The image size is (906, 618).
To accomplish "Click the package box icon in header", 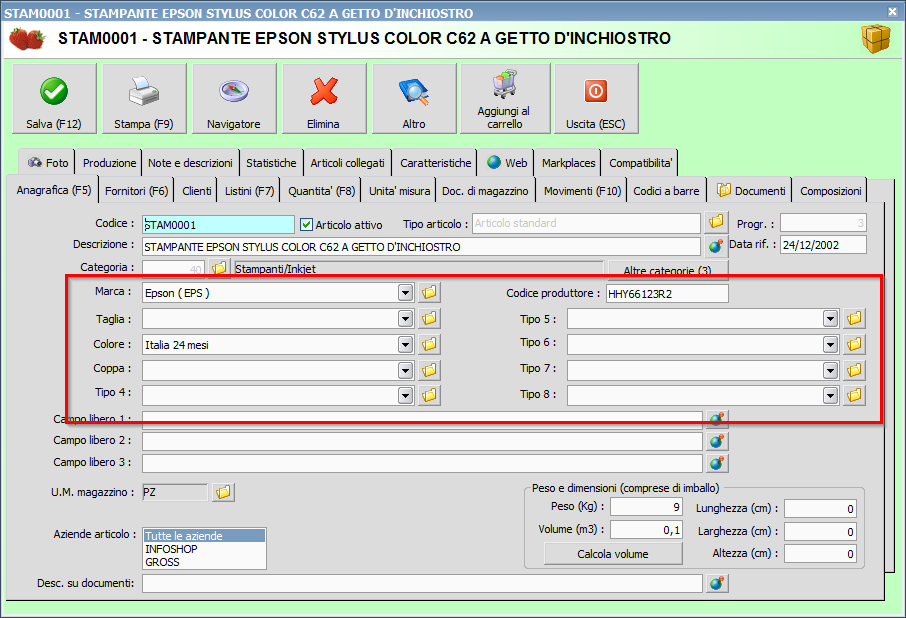I will [x=876, y=39].
